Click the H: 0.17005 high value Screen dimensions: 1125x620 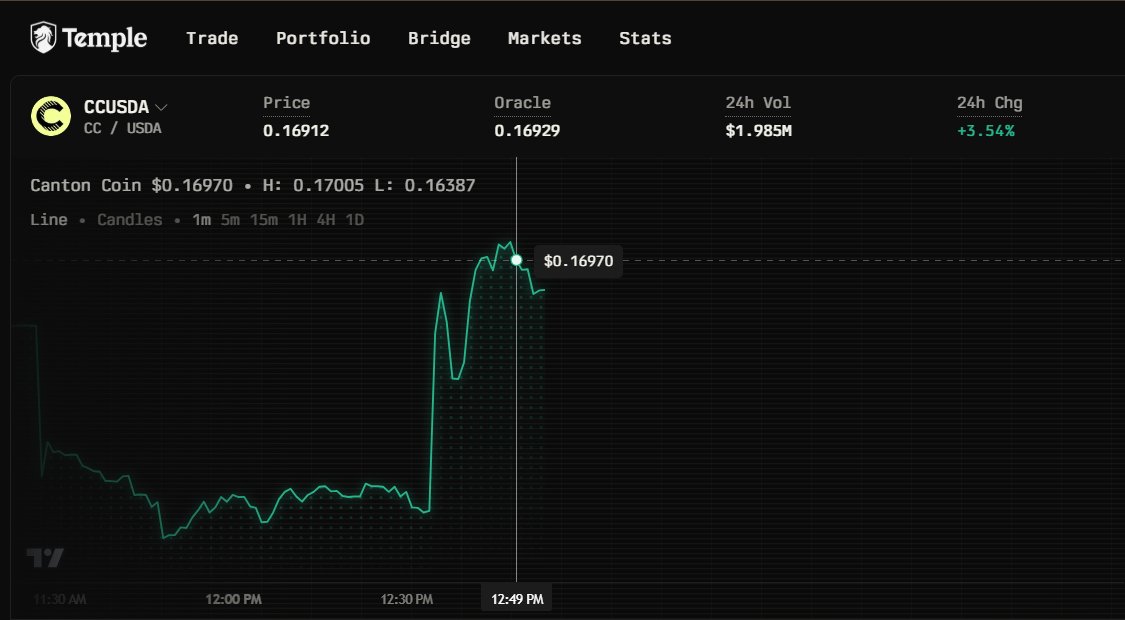click(313, 185)
